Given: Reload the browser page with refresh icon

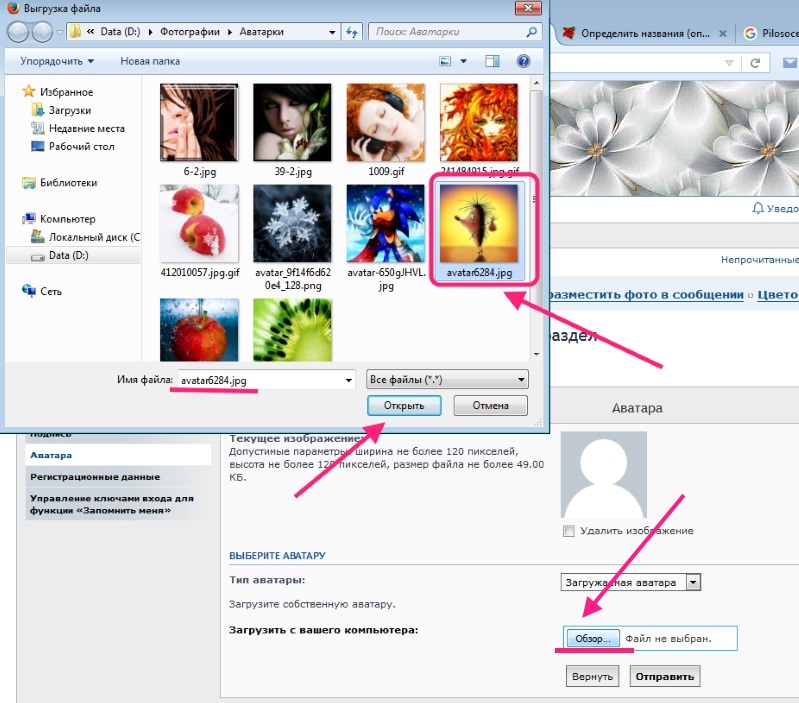Looking at the screenshot, I should point(755,63).
